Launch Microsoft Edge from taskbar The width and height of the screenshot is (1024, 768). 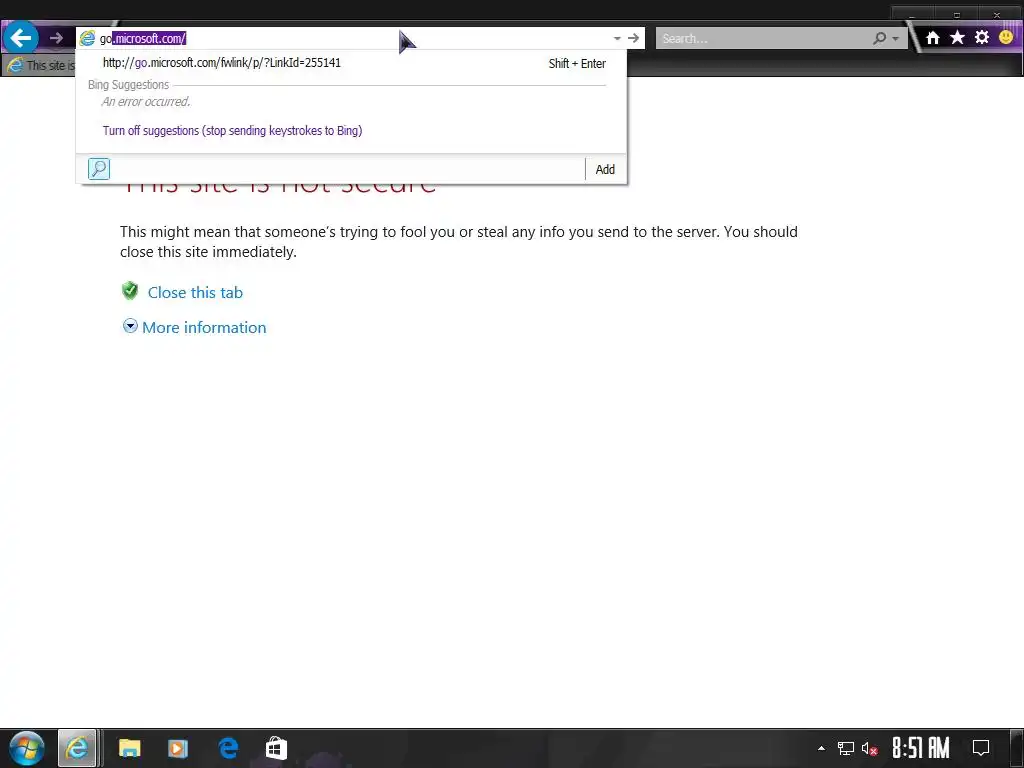(x=228, y=748)
